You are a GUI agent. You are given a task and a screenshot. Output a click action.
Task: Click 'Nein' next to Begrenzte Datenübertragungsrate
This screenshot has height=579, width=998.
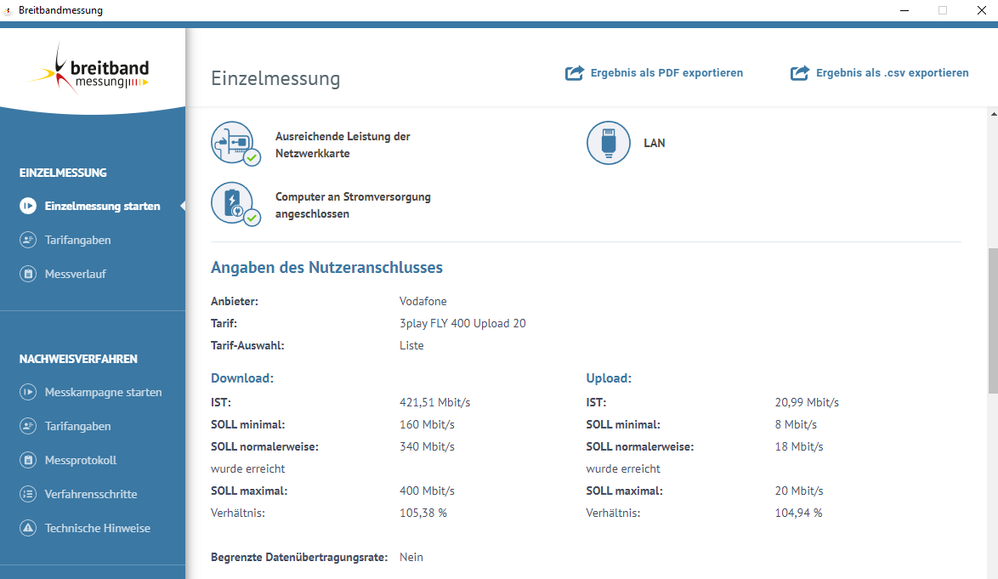[x=411, y=557]
